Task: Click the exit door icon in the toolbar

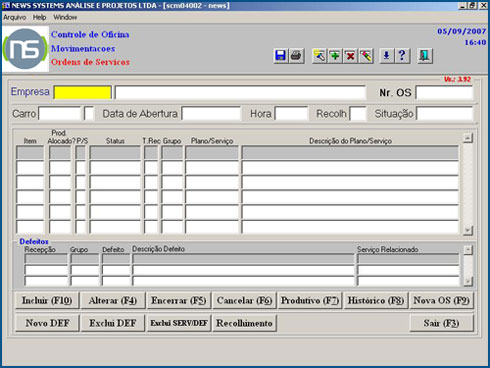Action: coord(425,56)
